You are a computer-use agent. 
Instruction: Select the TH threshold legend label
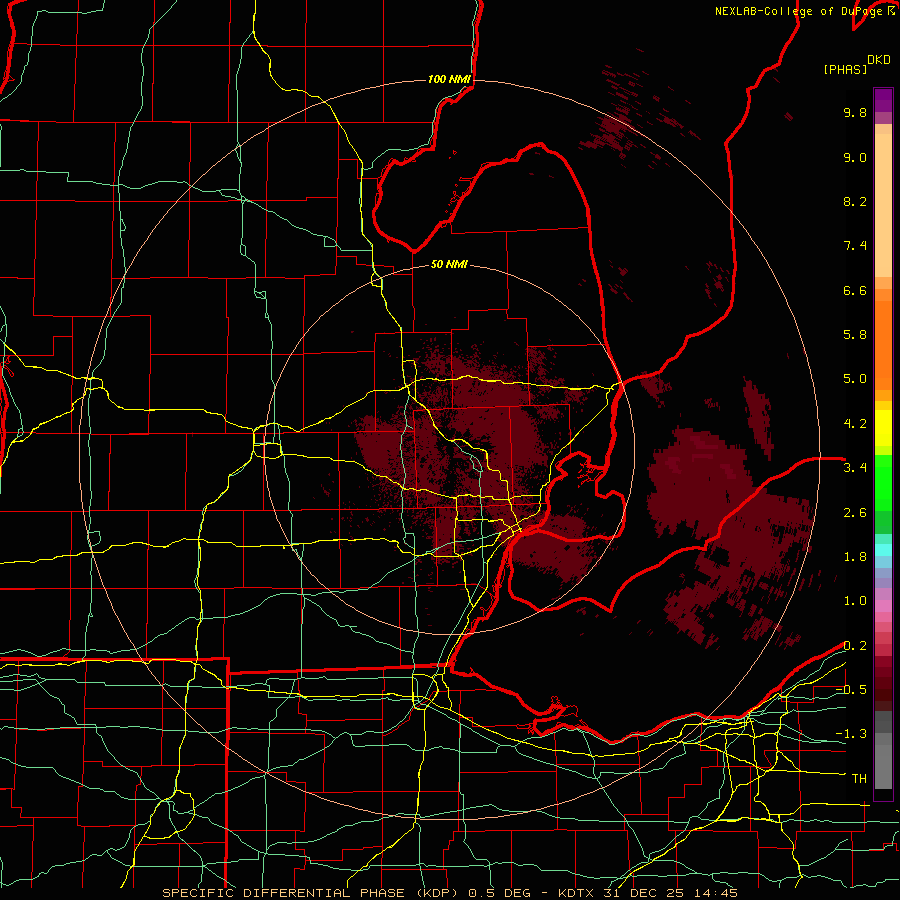point(859,779)
